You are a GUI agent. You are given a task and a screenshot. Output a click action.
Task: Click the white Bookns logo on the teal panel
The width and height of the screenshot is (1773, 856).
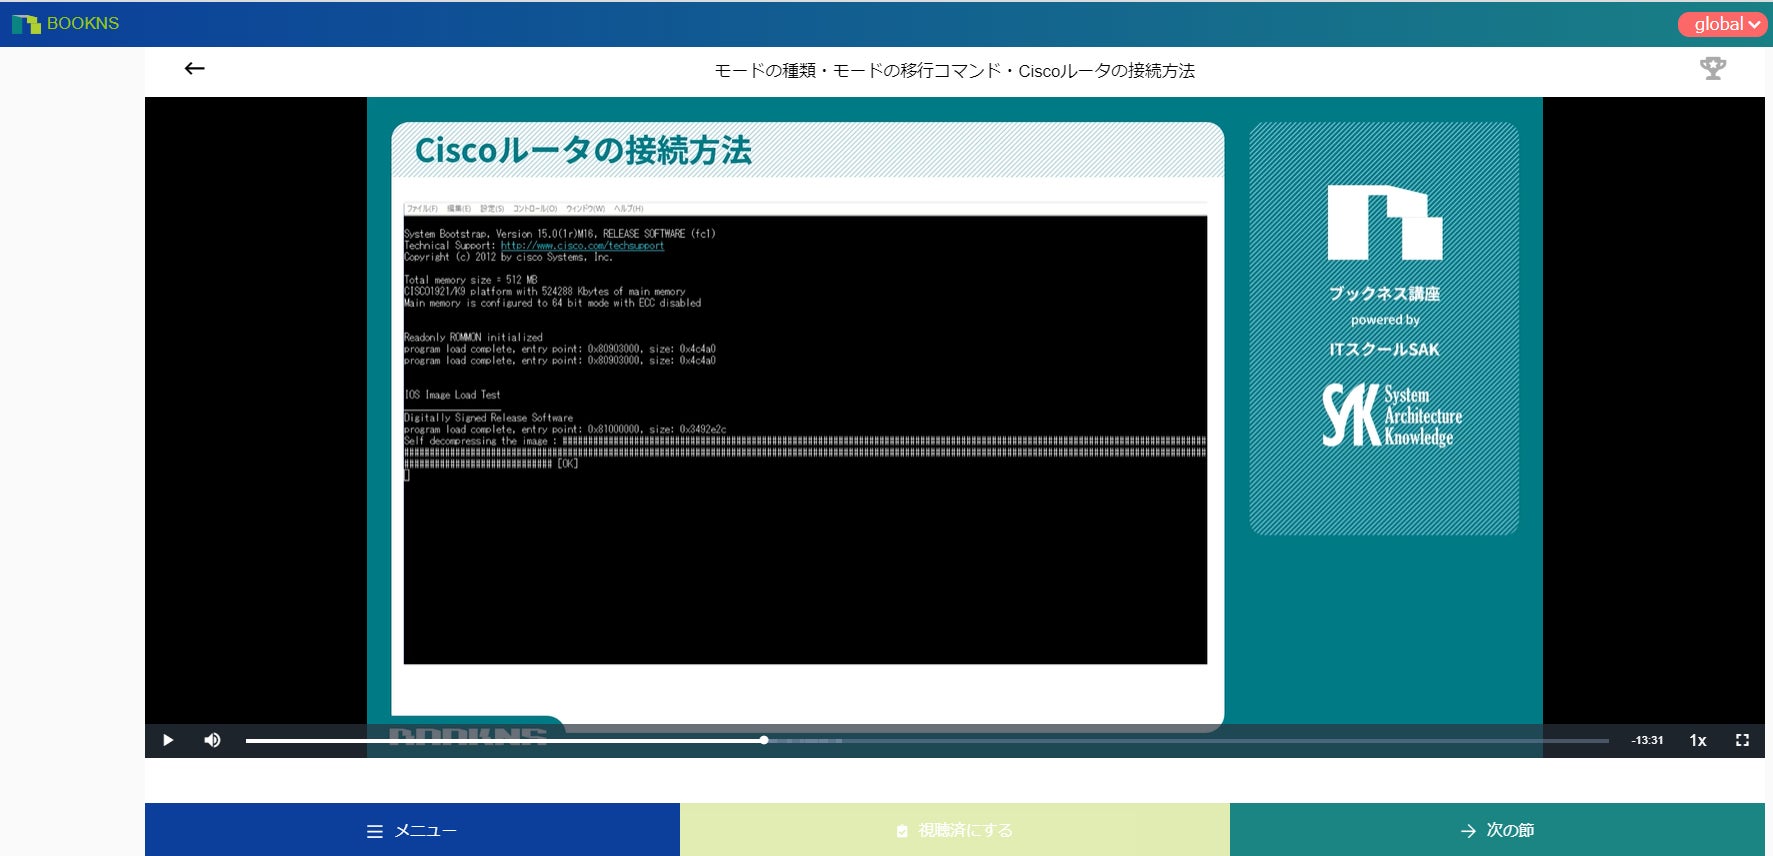click(x=1385, y=223)
